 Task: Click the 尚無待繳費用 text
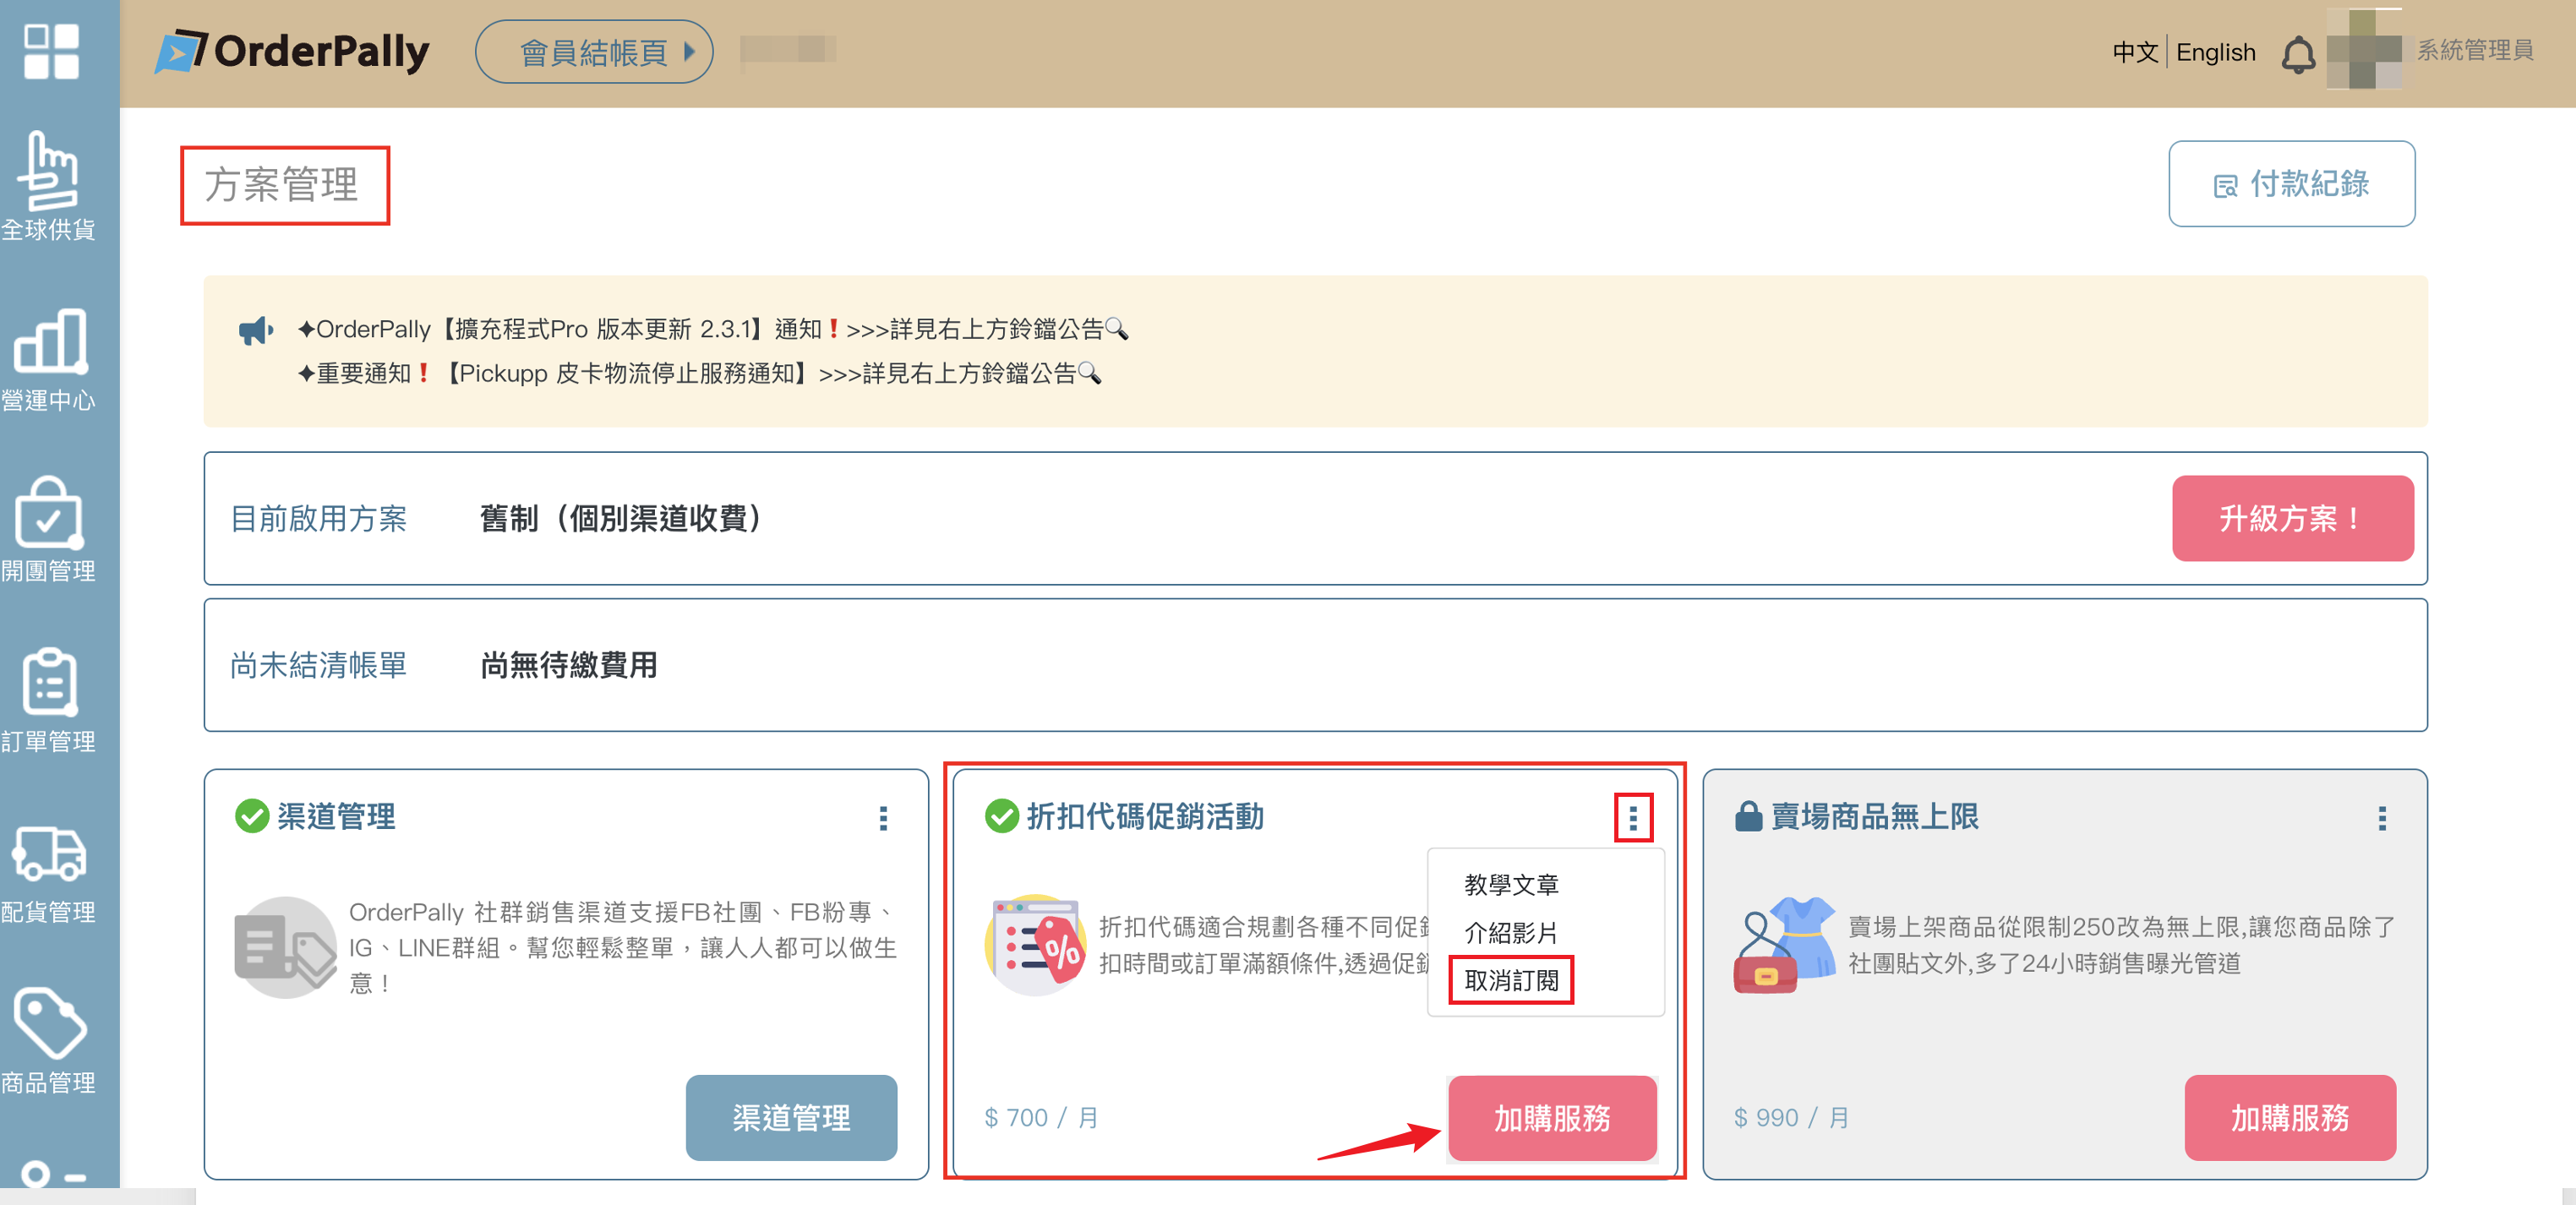pos(568,665)
